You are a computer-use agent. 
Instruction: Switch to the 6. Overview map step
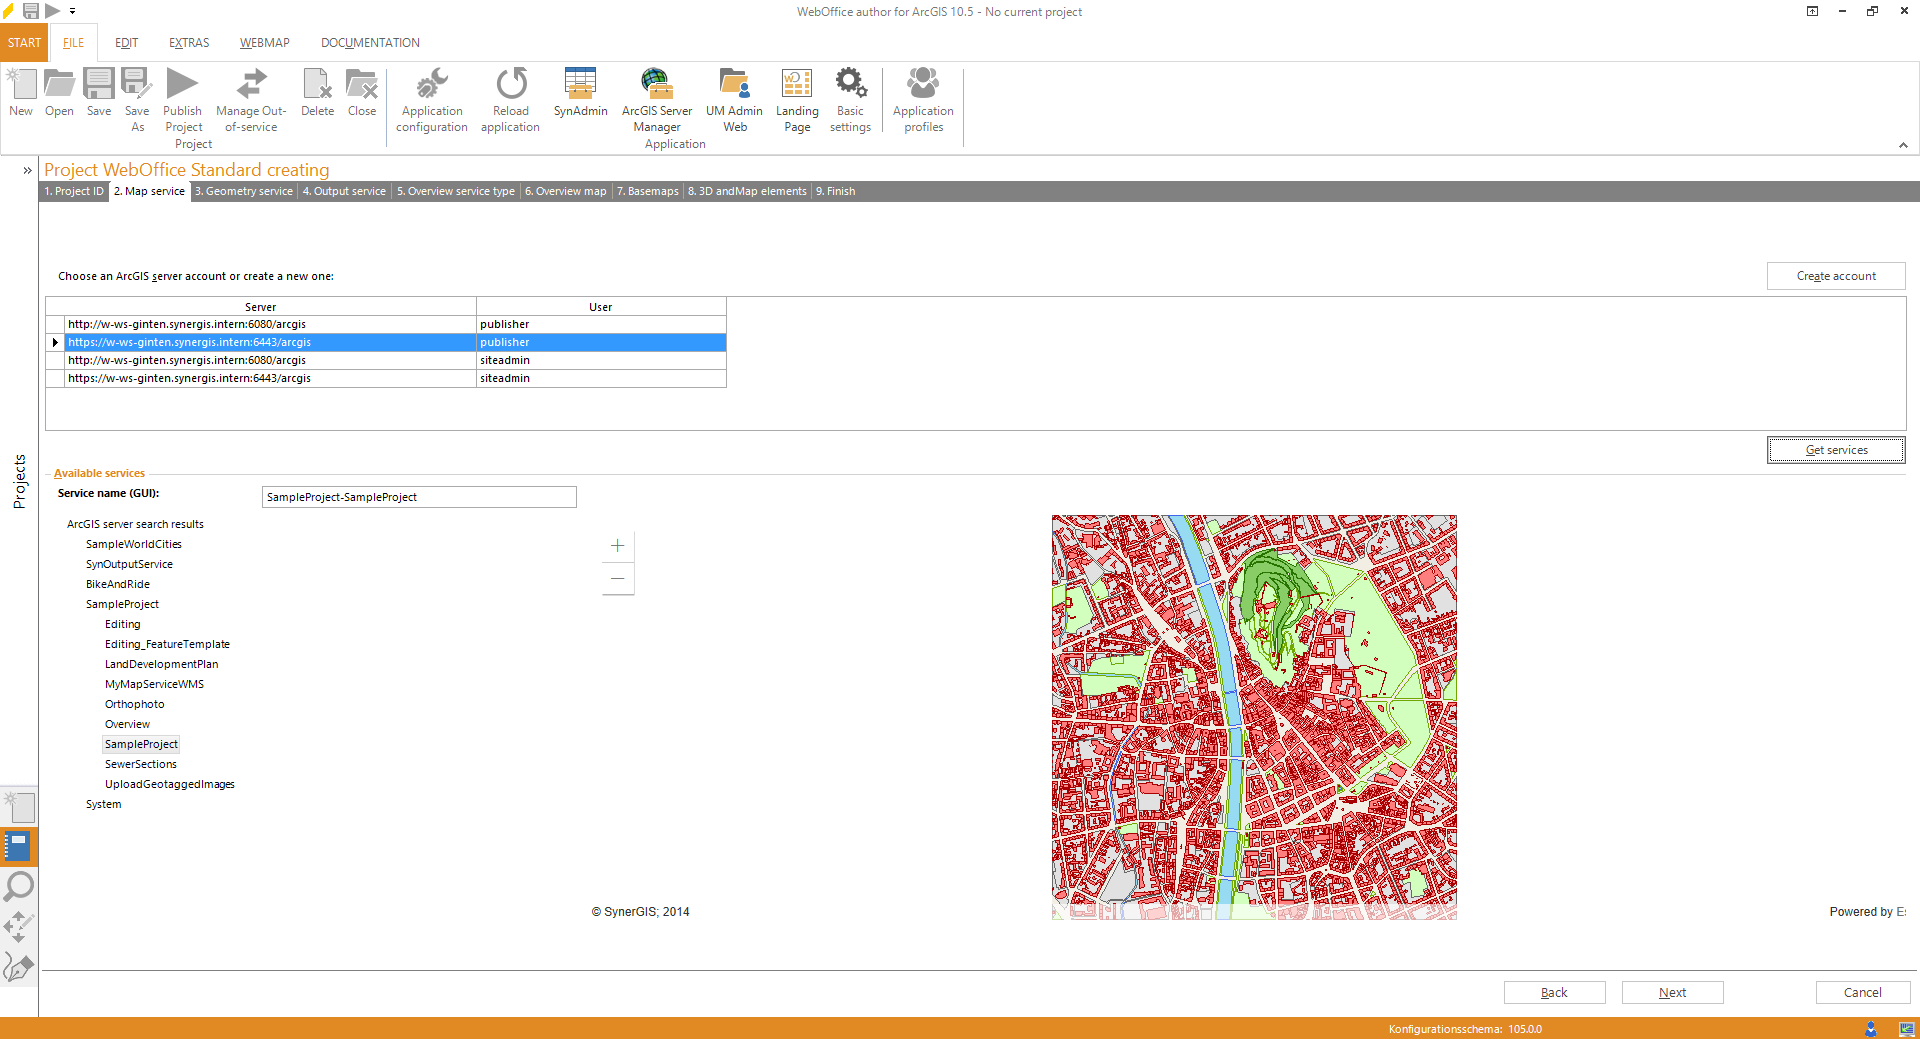pyautogui.click(x=565, y=191)
